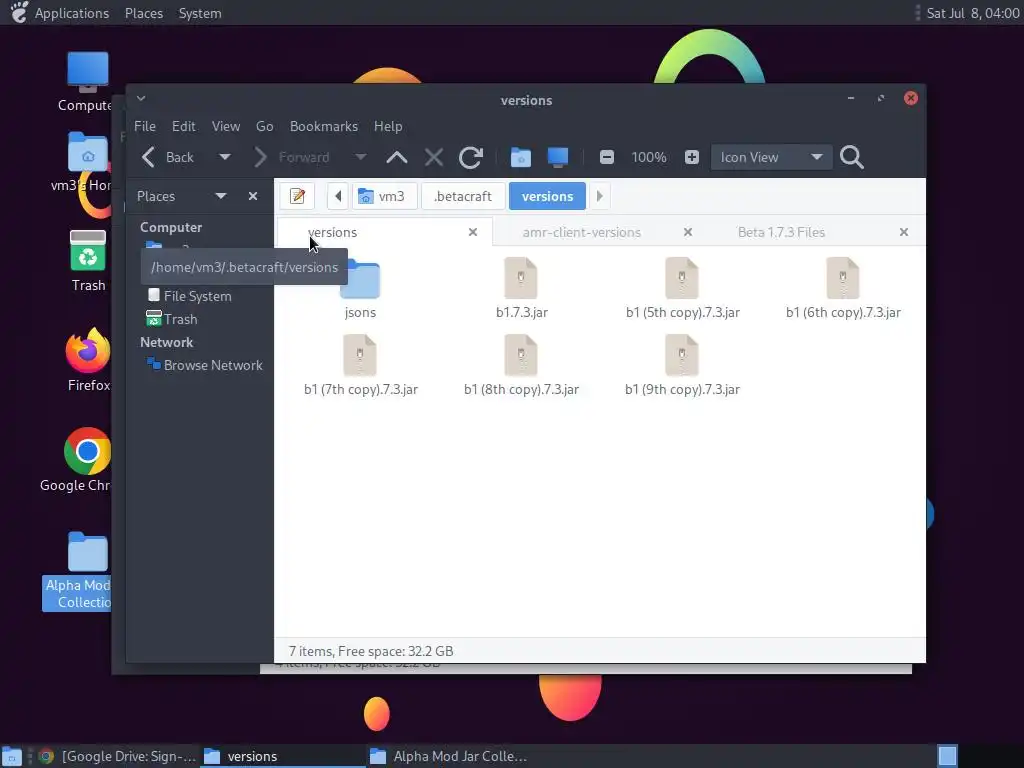The height and width of the screenshot is (768, 1024).
Task: Reload the current folder
Action: point(471,157)
